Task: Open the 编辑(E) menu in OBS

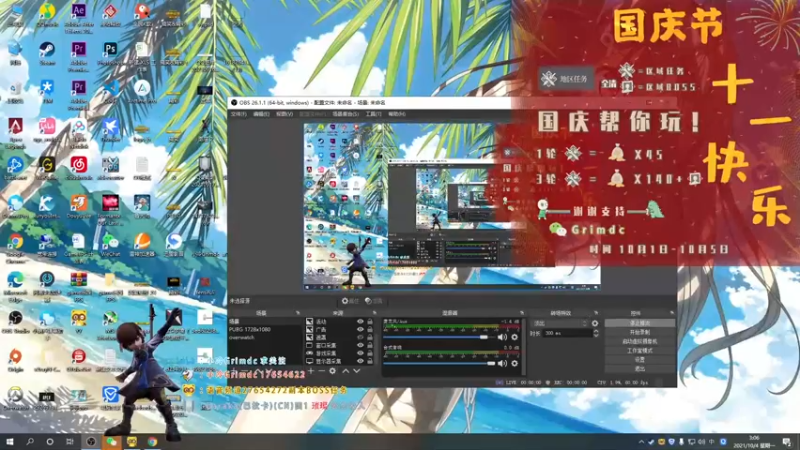Action: (261, 114)
